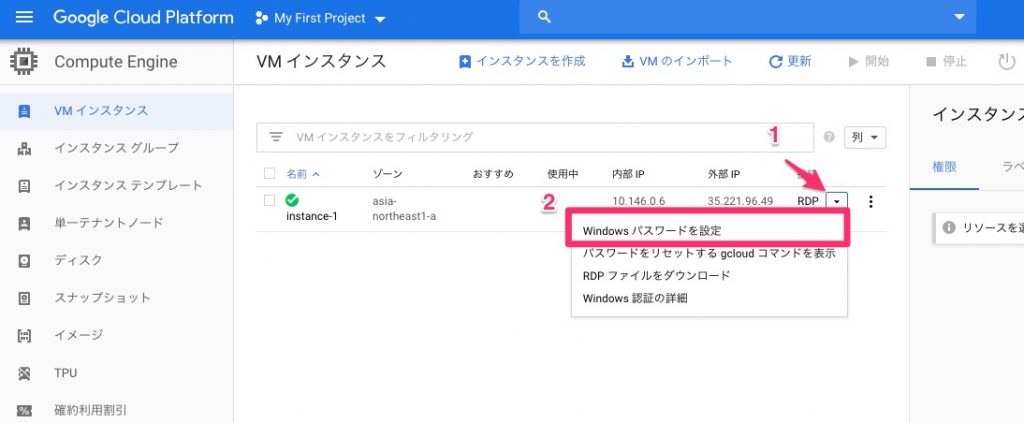Choose RDP ファイルをダウンロード from menu
The height and width of the screenshot is (423, 1024).
pyautogui.click(x=656, y=275)
